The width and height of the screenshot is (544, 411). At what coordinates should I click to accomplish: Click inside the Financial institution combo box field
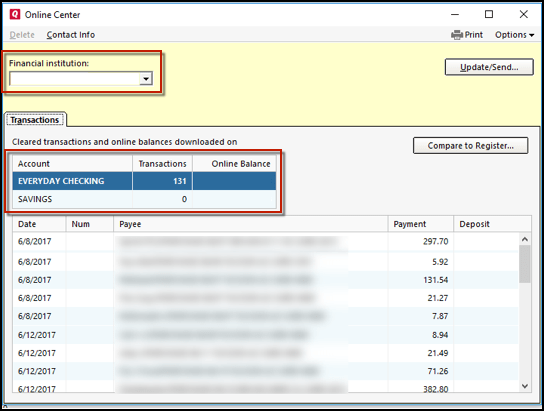(75, 79)
